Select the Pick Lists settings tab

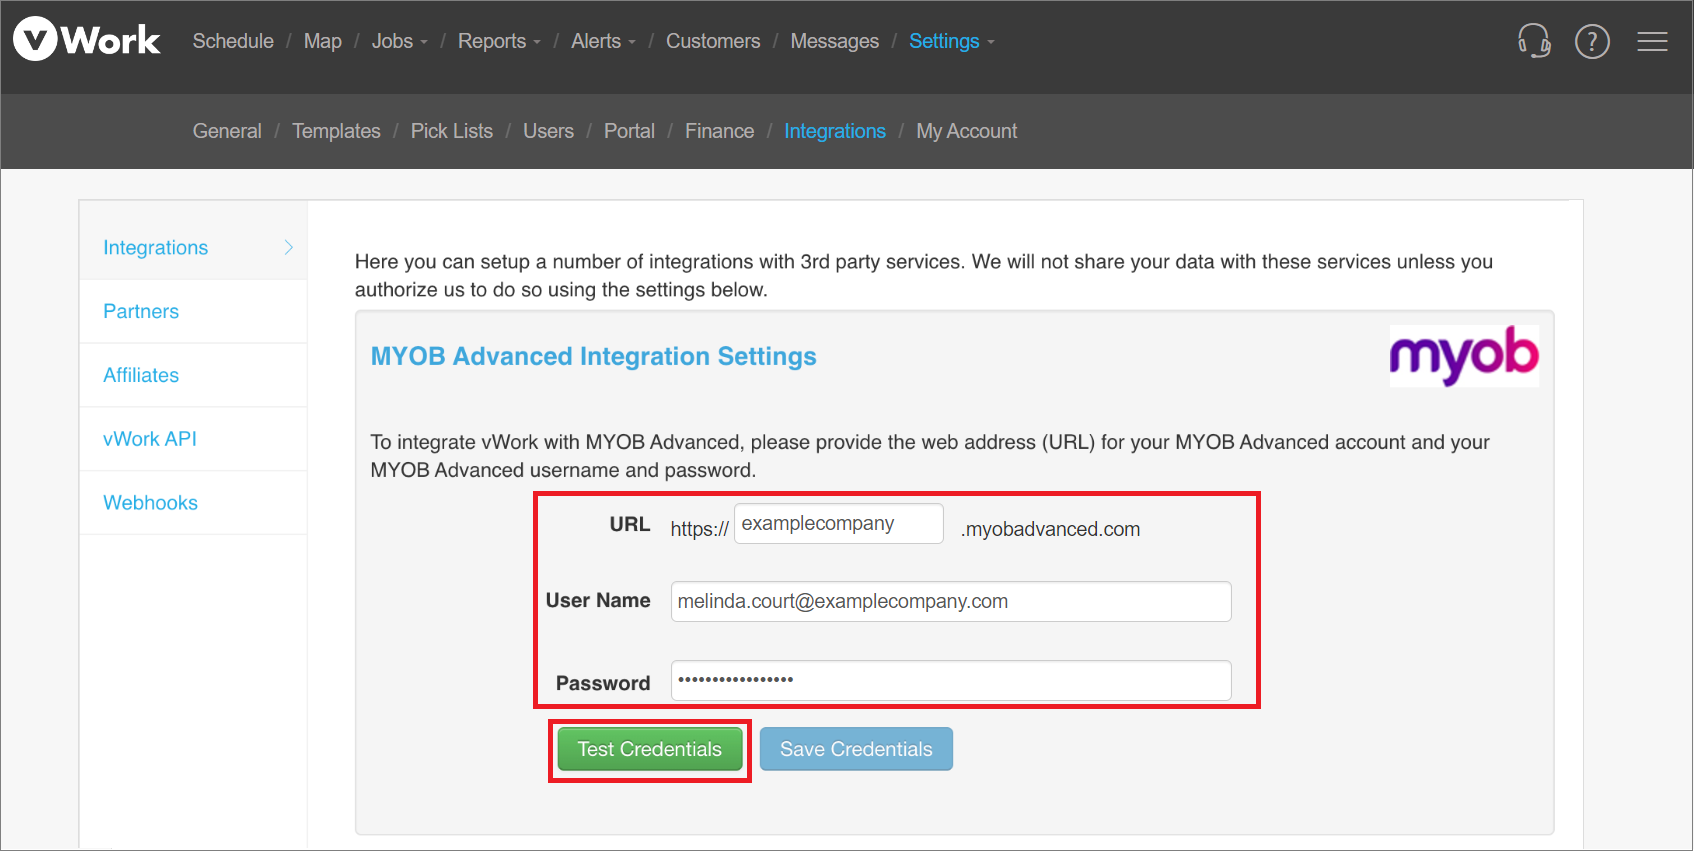pos(451,131)
